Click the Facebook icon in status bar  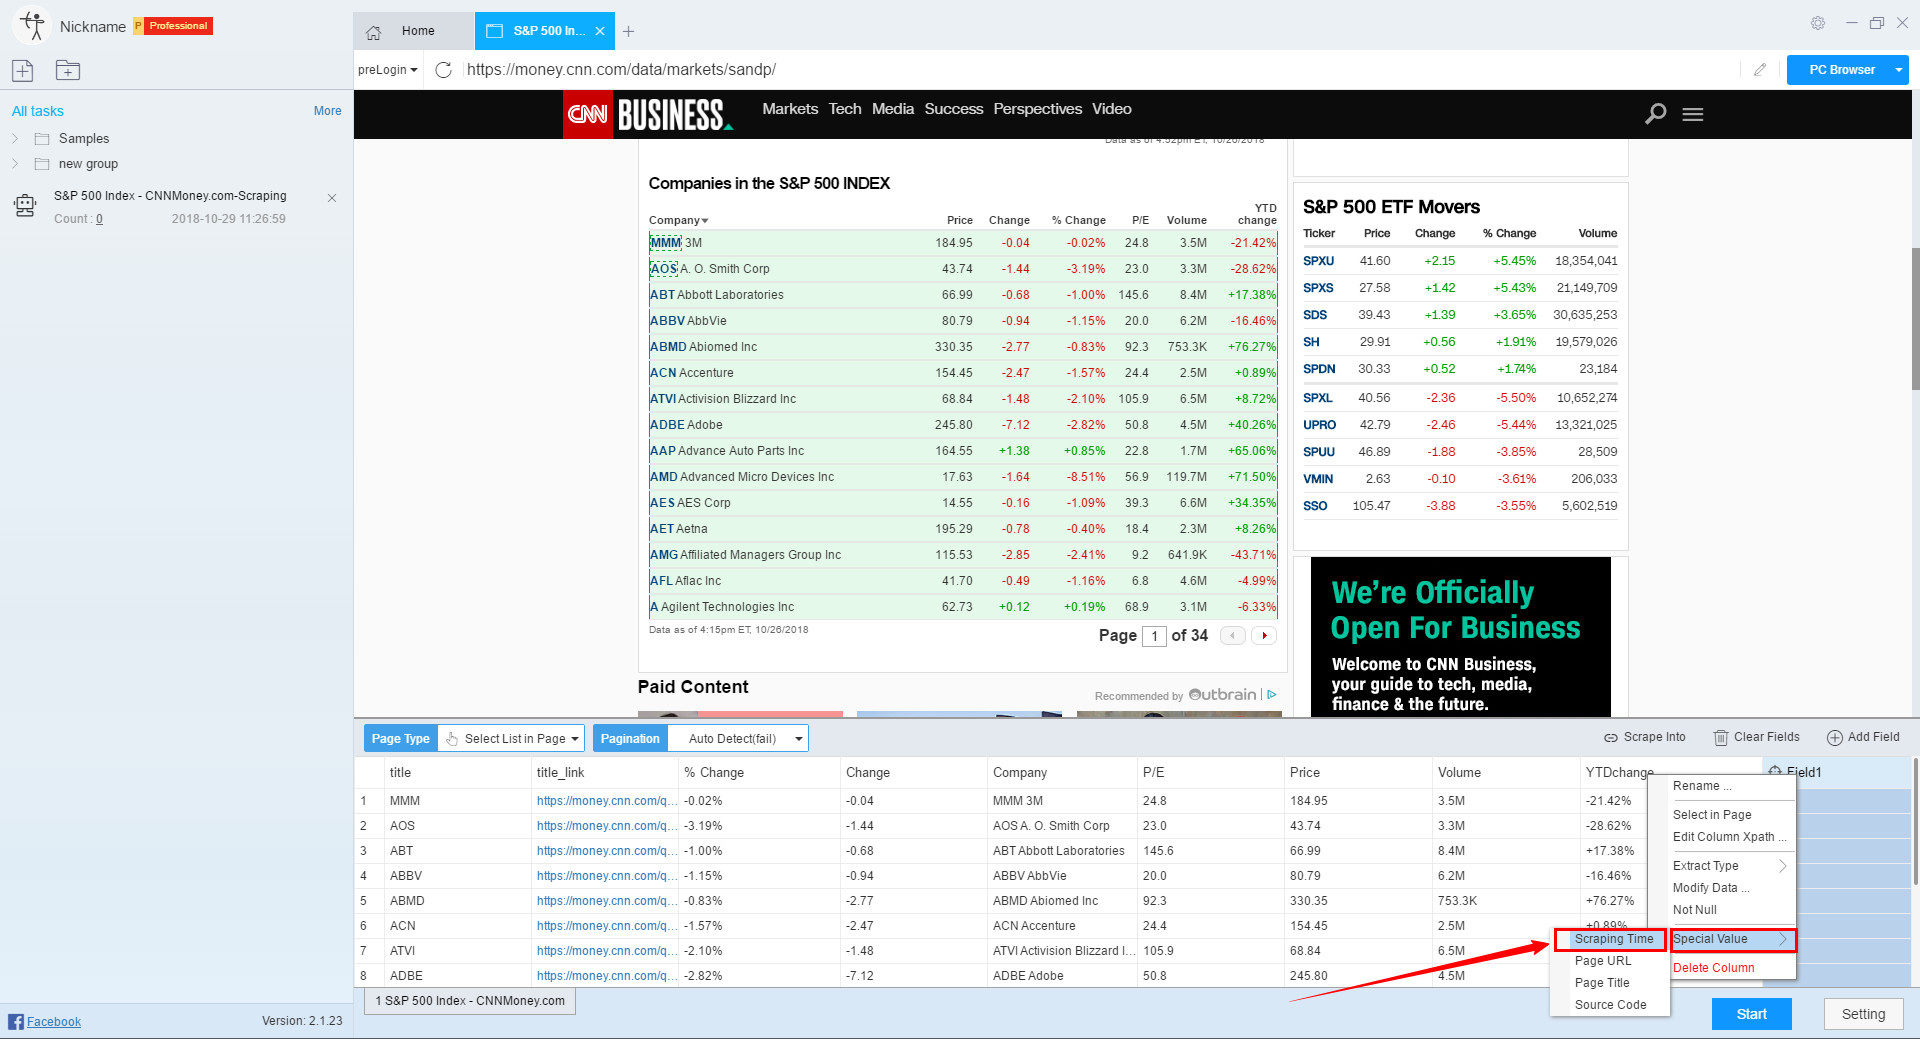pyautogui.click(x=16, y=1021)
